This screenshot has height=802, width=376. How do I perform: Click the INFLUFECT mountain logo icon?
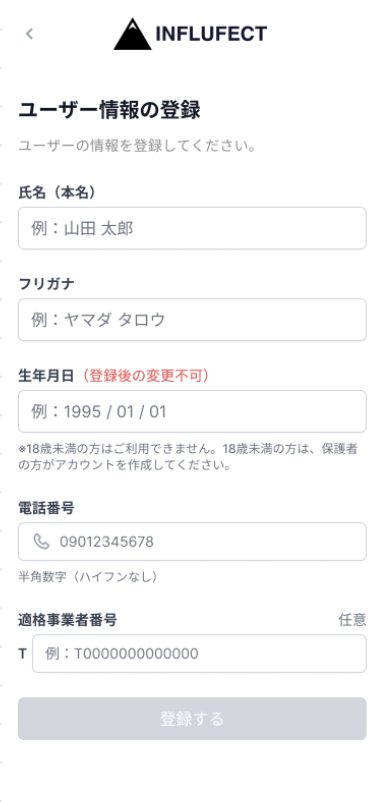132,34
